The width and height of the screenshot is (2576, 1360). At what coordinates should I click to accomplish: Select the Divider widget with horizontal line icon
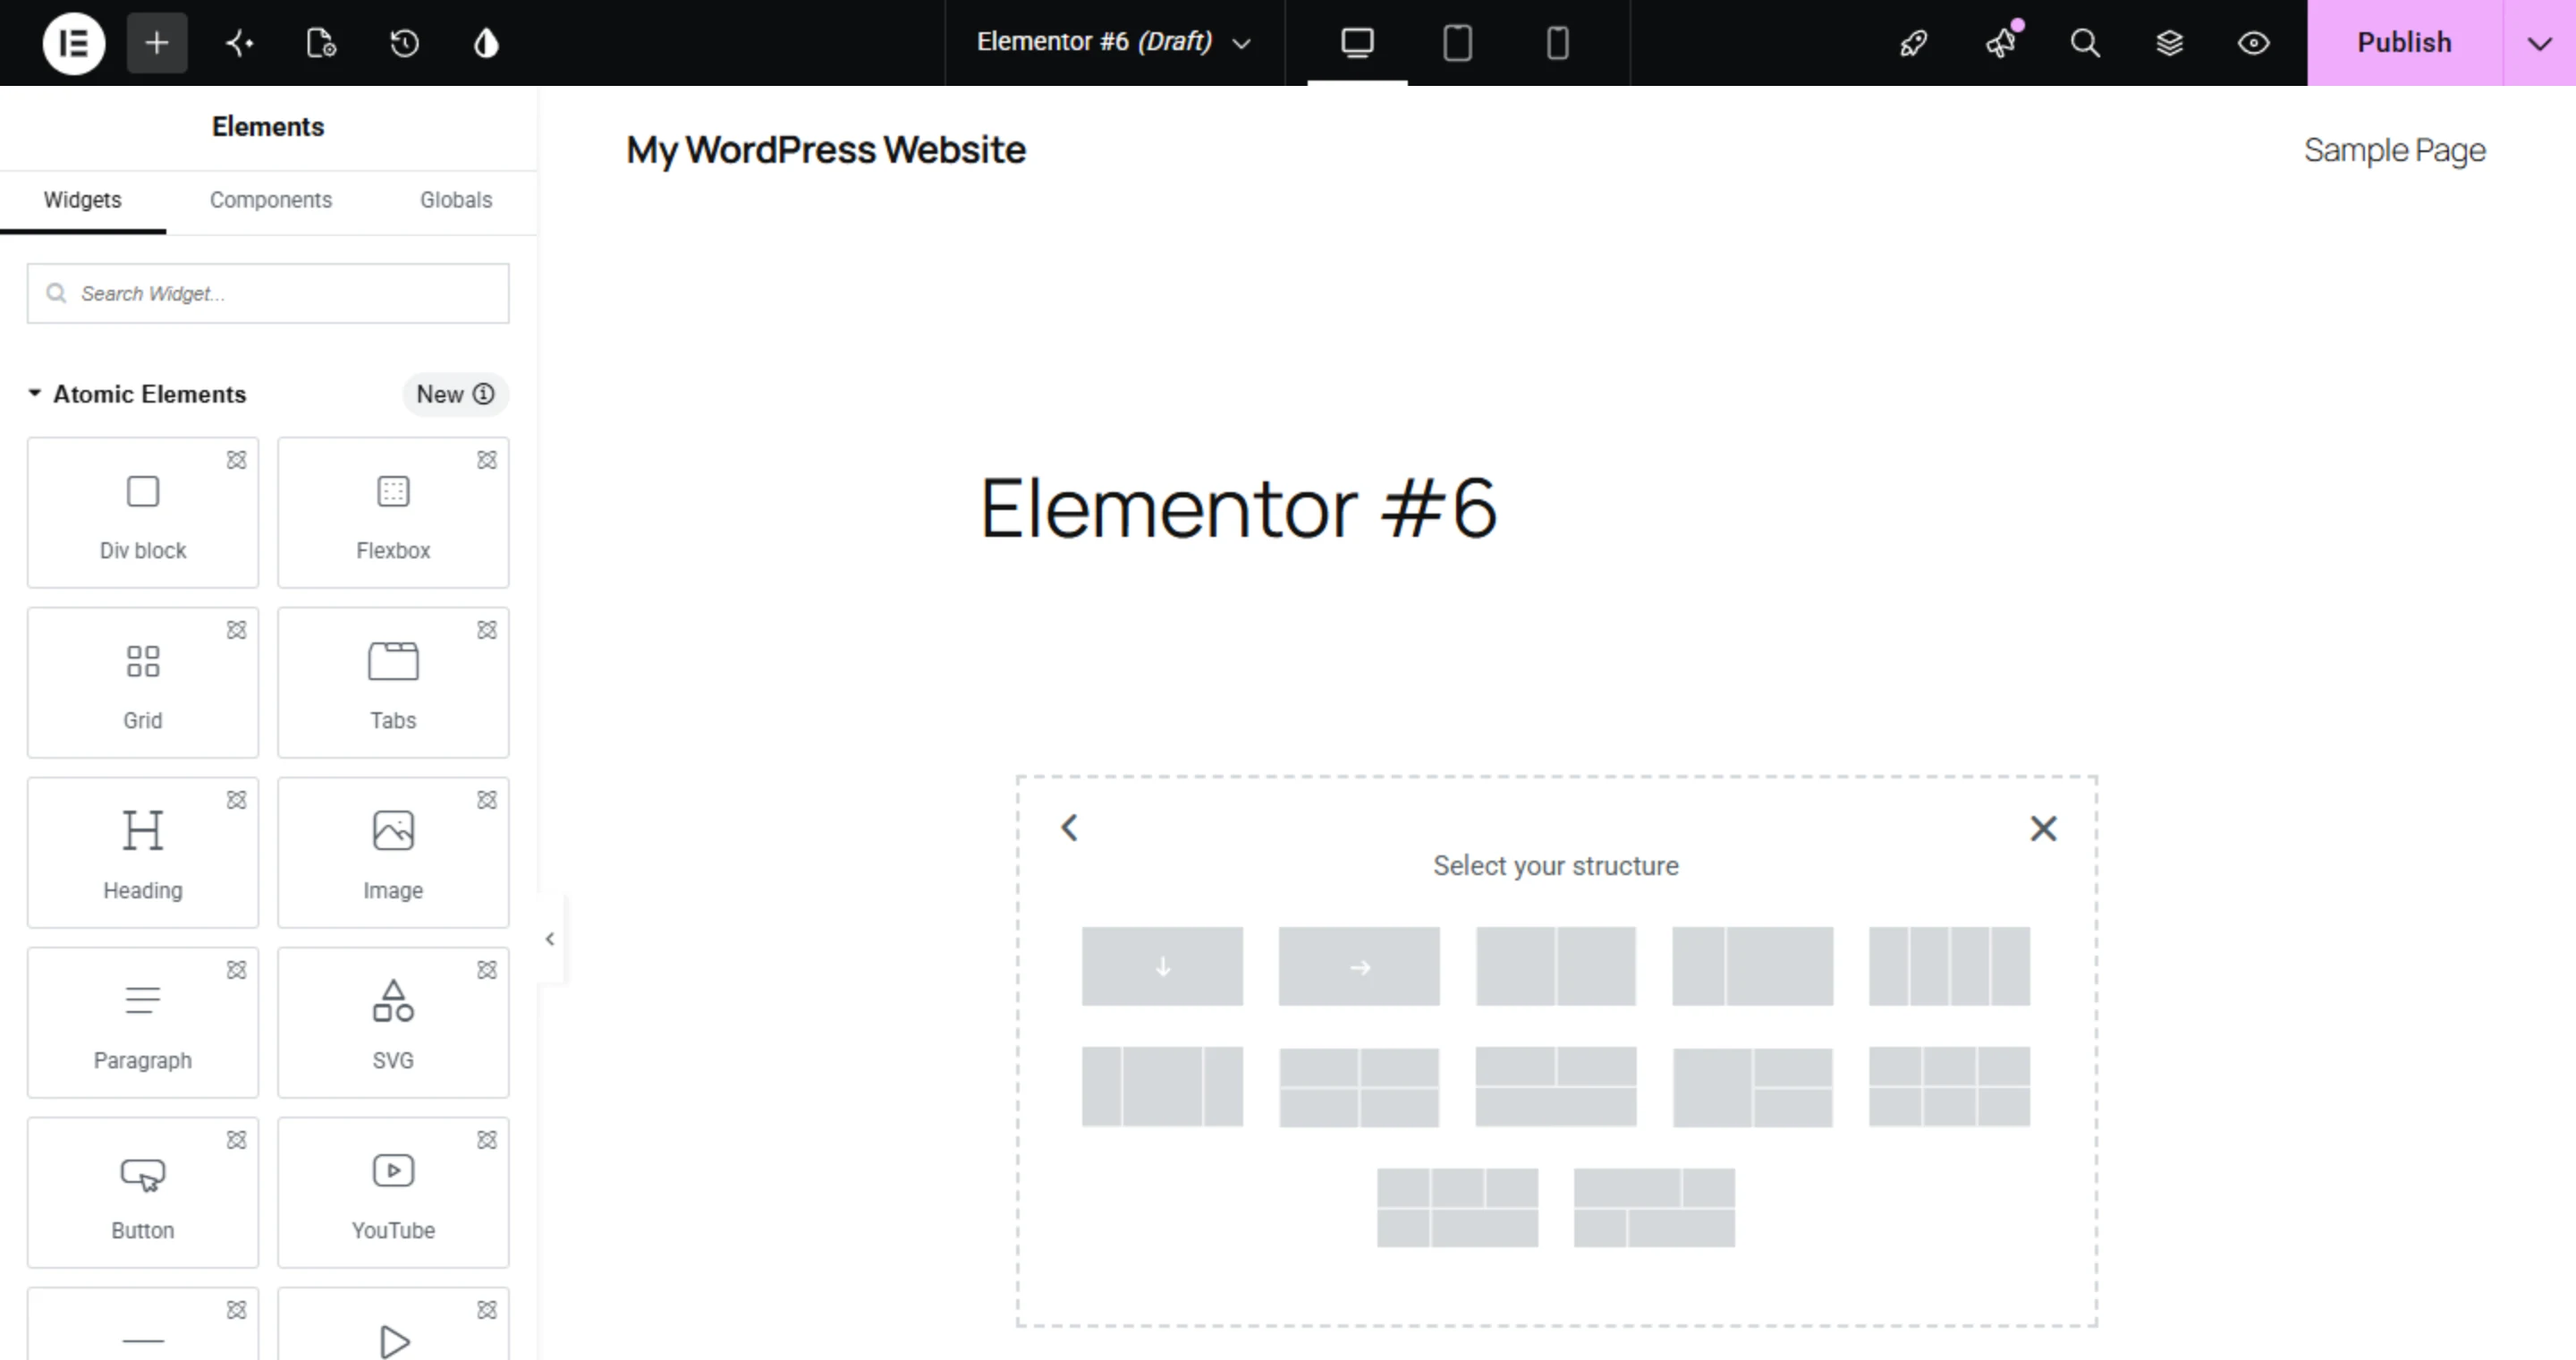click(143, 1324)
